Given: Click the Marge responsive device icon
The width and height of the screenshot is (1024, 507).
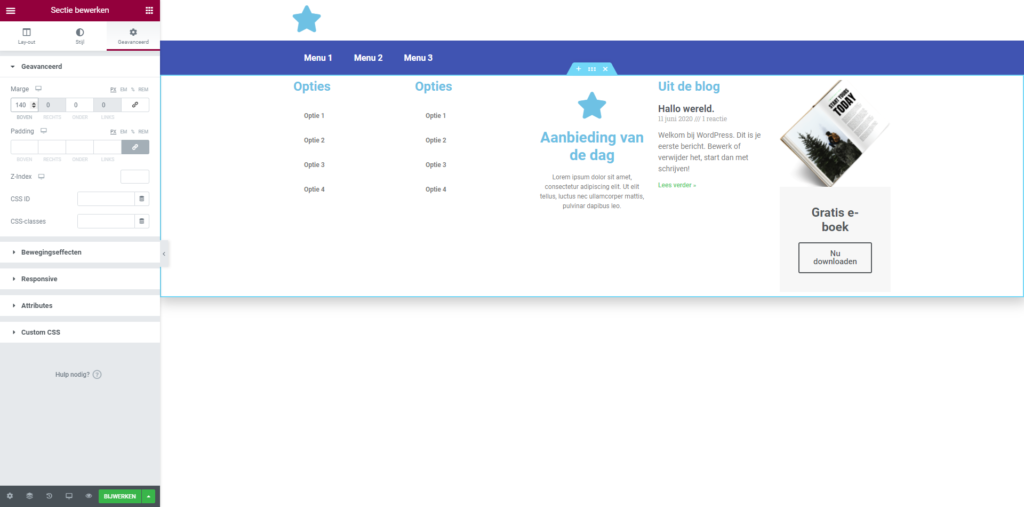Looking at the screenshot, I should [39, 88].
